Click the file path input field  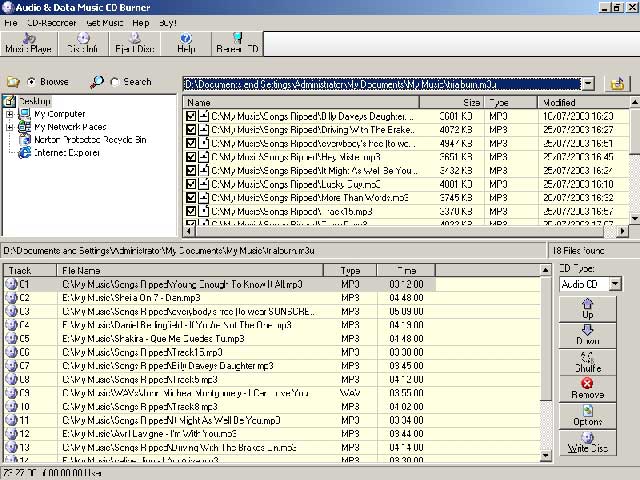point(382,84)
